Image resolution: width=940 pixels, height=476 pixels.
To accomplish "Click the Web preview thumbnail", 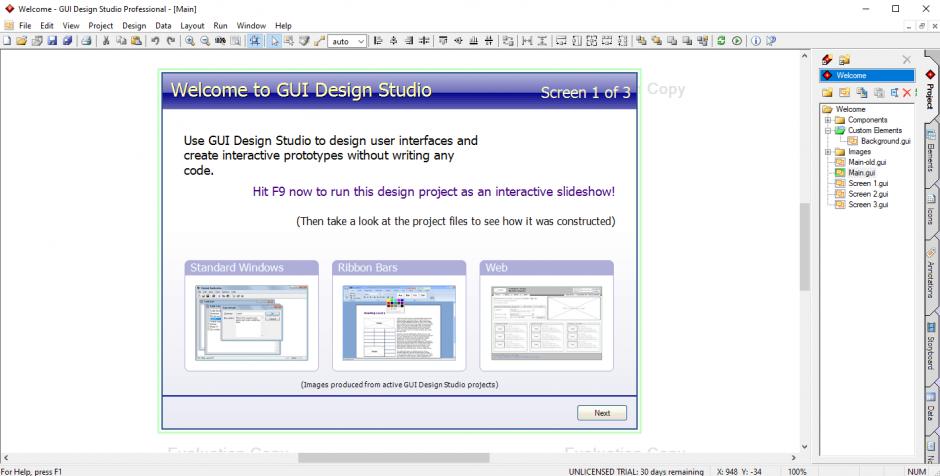I will tap(546, 322).
